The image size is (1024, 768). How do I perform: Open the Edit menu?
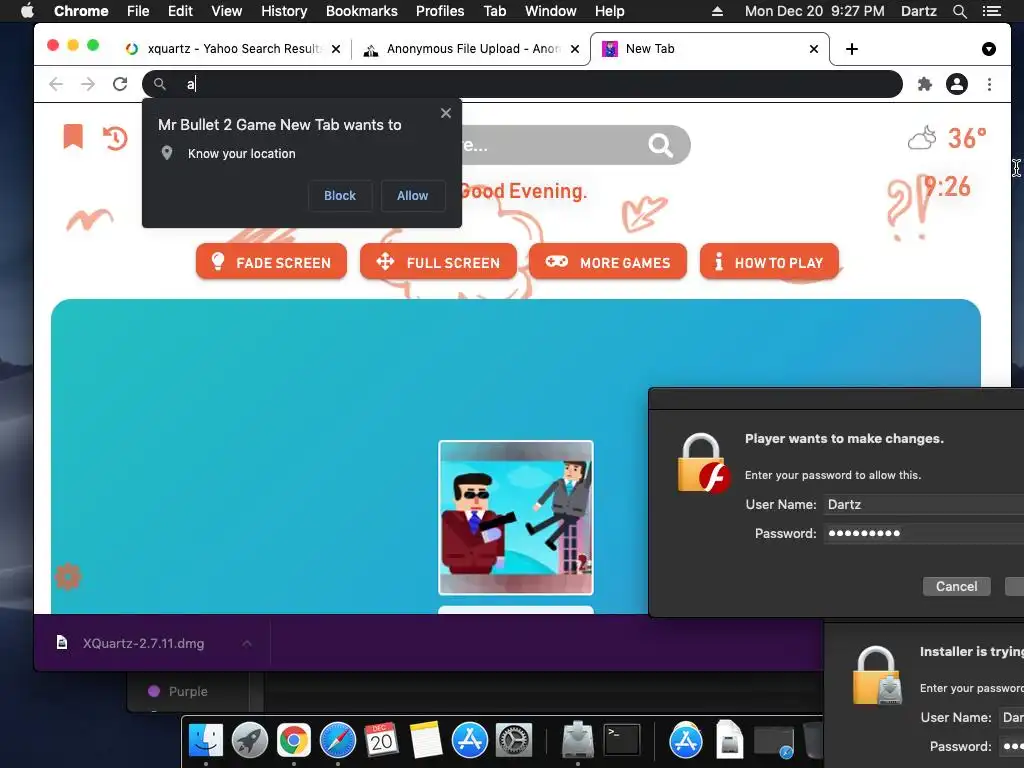pyautogui.click(x=180, y=11)
